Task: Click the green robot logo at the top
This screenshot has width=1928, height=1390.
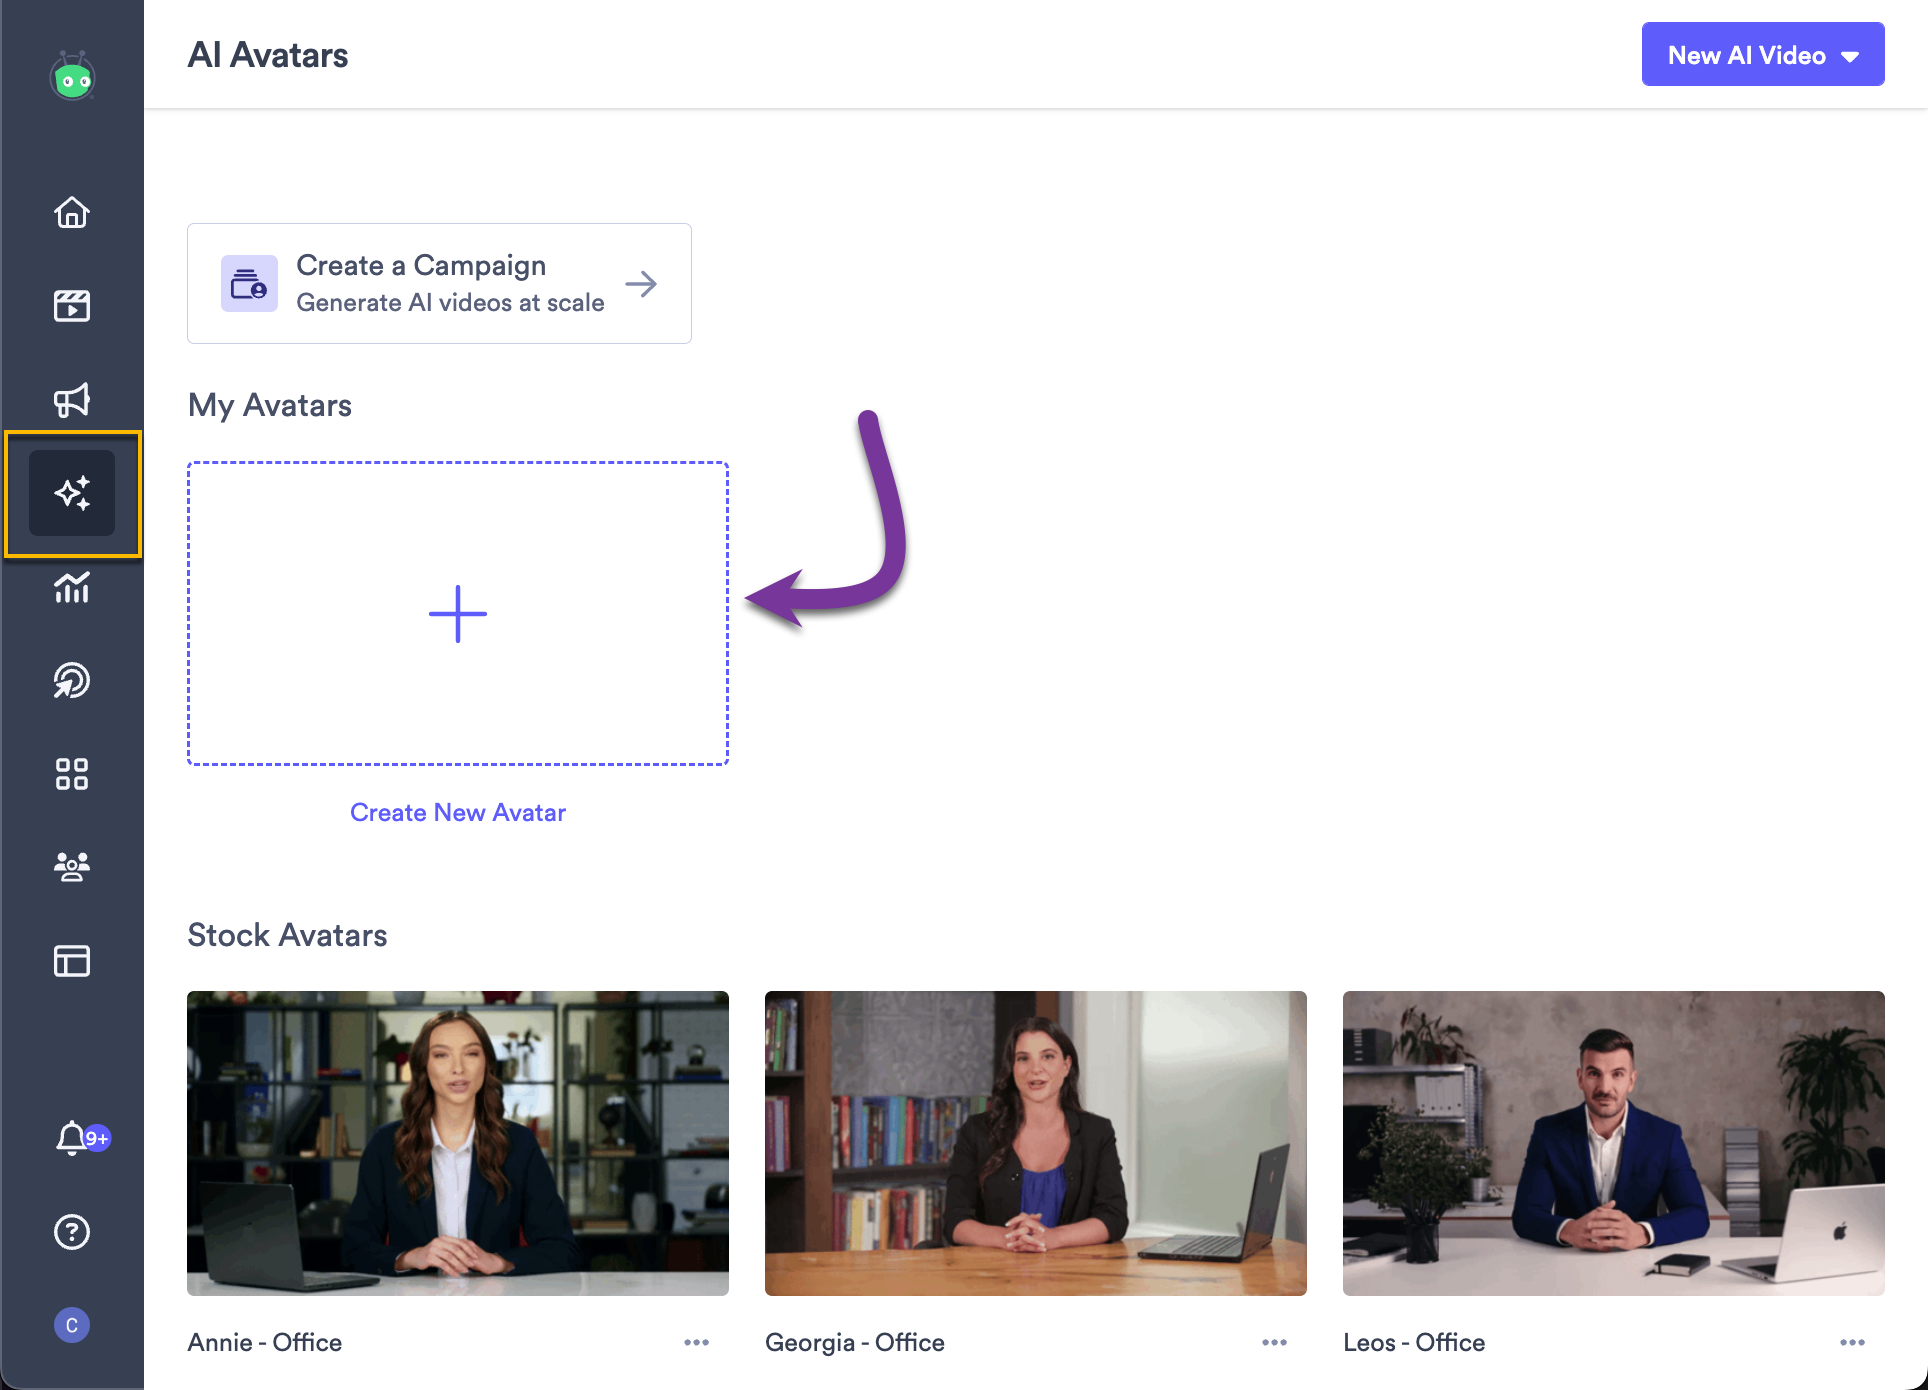Action: 71,75
